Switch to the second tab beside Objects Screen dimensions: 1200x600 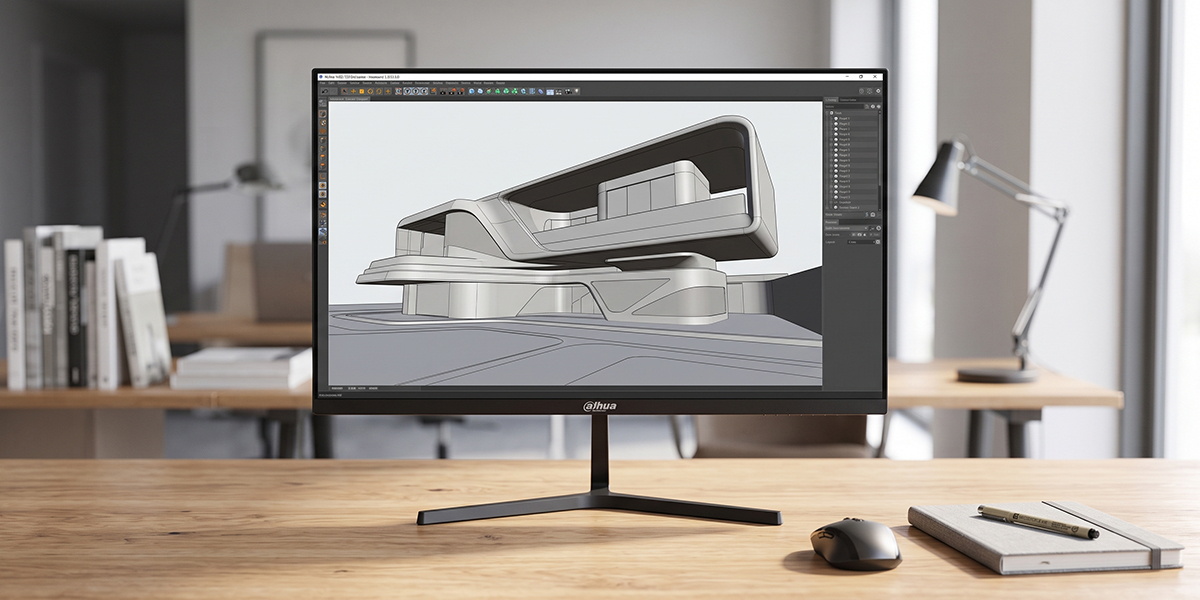(848, 100)
